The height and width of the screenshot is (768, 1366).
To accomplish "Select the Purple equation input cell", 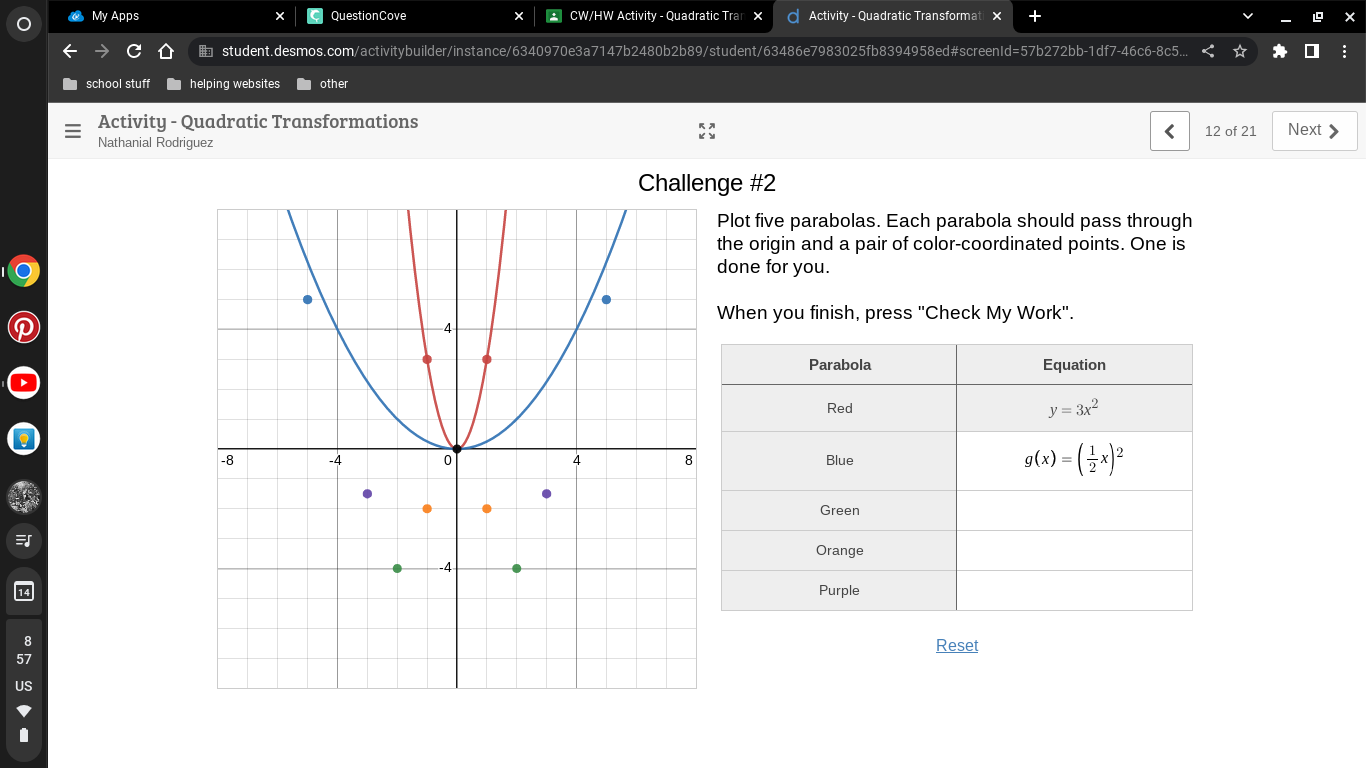I will pyautogui.click(x=1074, y=591).
